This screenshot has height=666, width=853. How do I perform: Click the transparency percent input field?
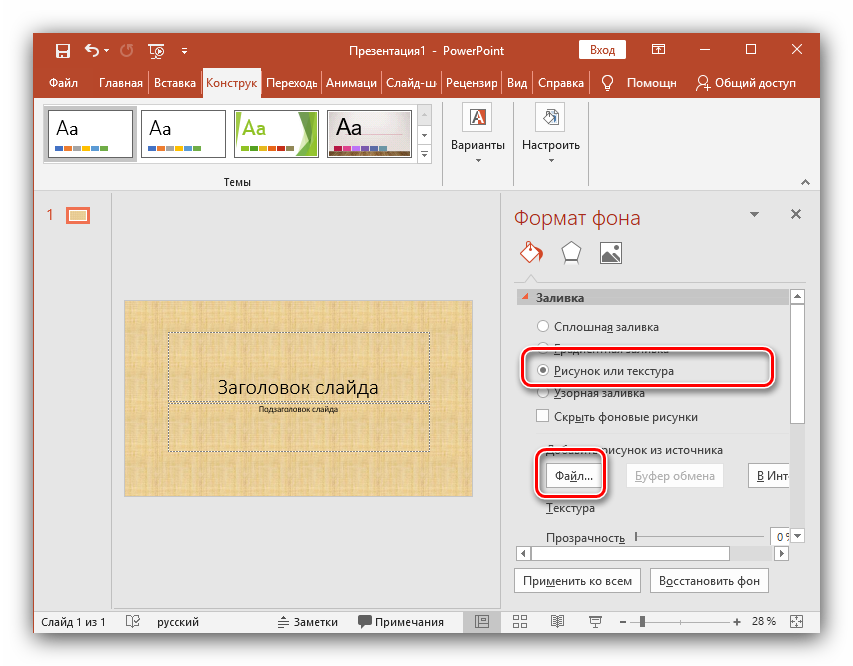click(780, 537)
